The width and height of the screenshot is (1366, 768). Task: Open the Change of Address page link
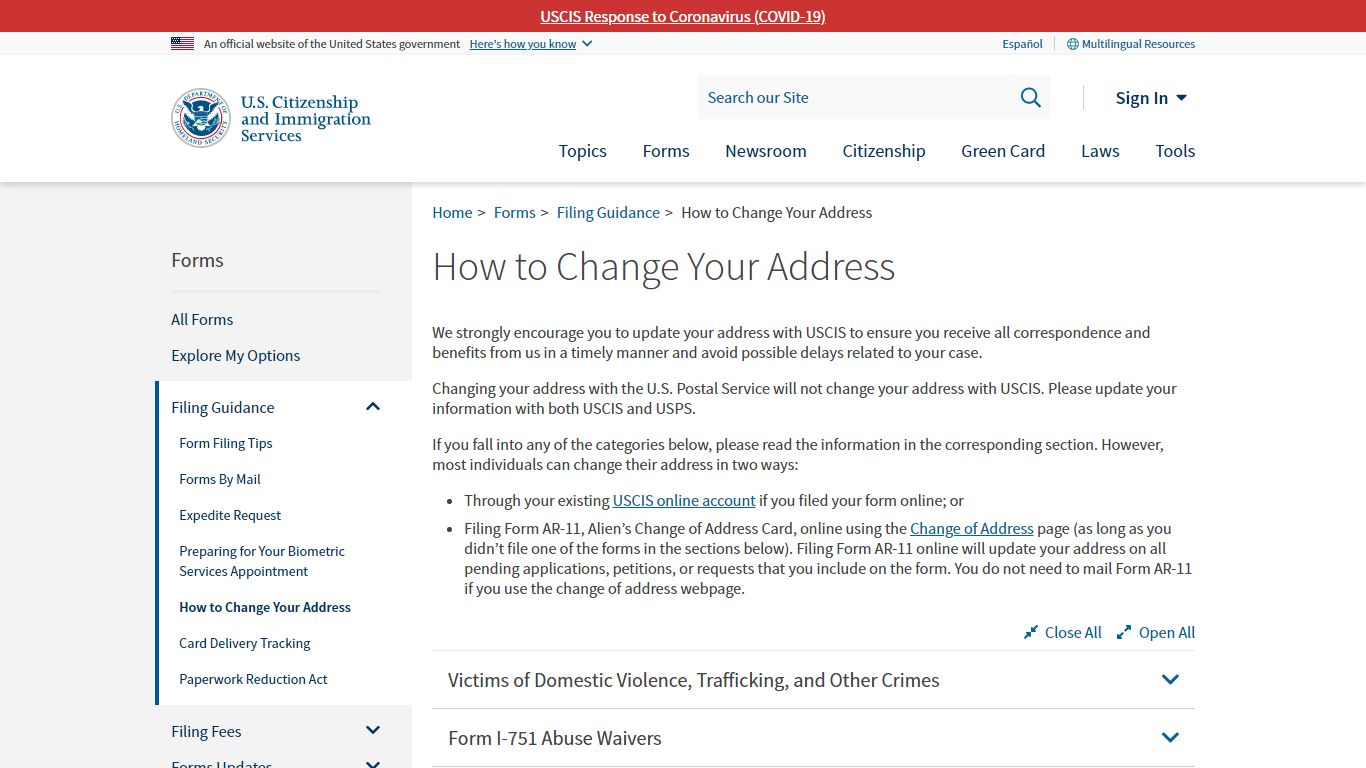(x=972, y=528)
